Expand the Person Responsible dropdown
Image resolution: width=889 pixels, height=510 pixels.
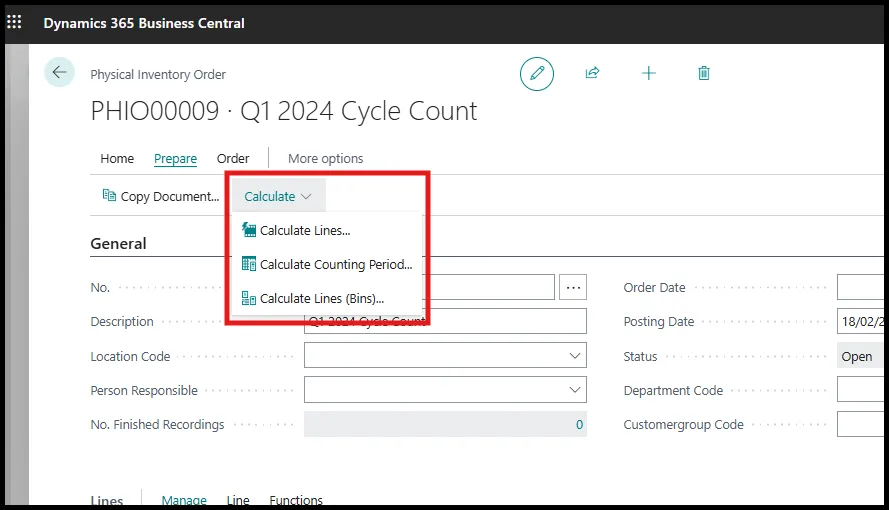(x=574, y=390)
